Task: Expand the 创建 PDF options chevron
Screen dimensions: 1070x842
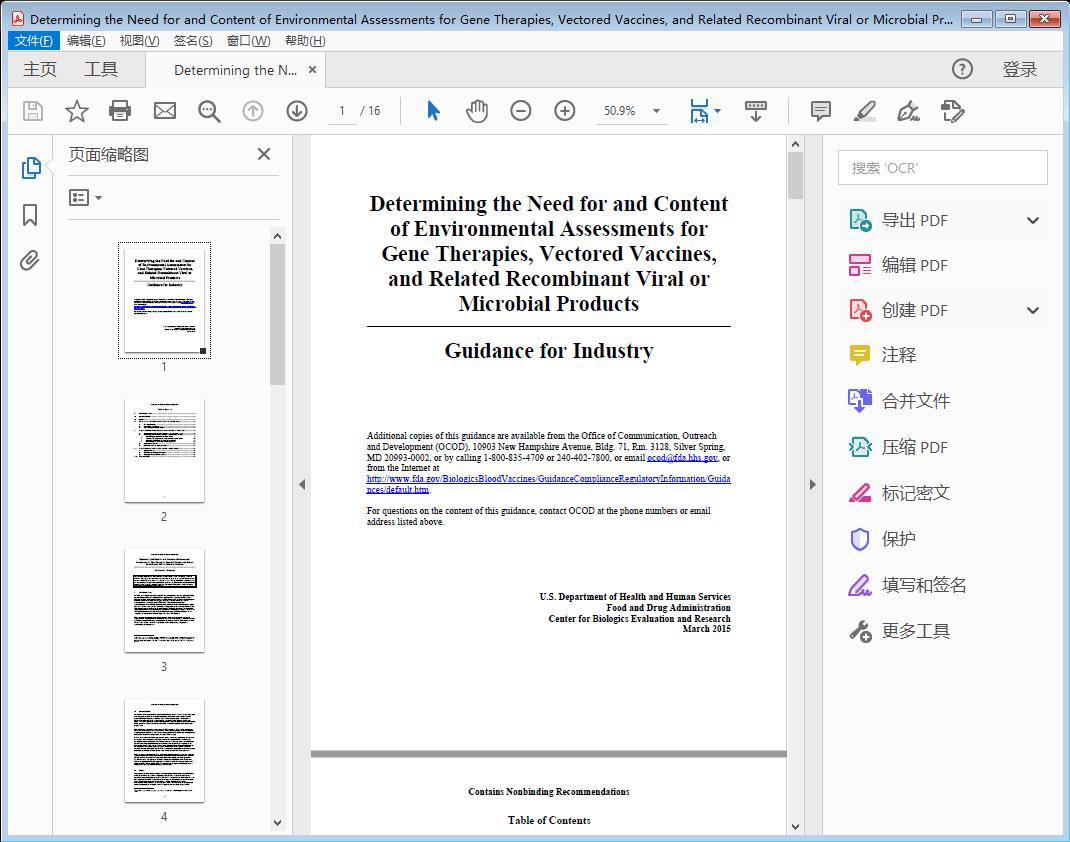Action: tap(1032, 310)
